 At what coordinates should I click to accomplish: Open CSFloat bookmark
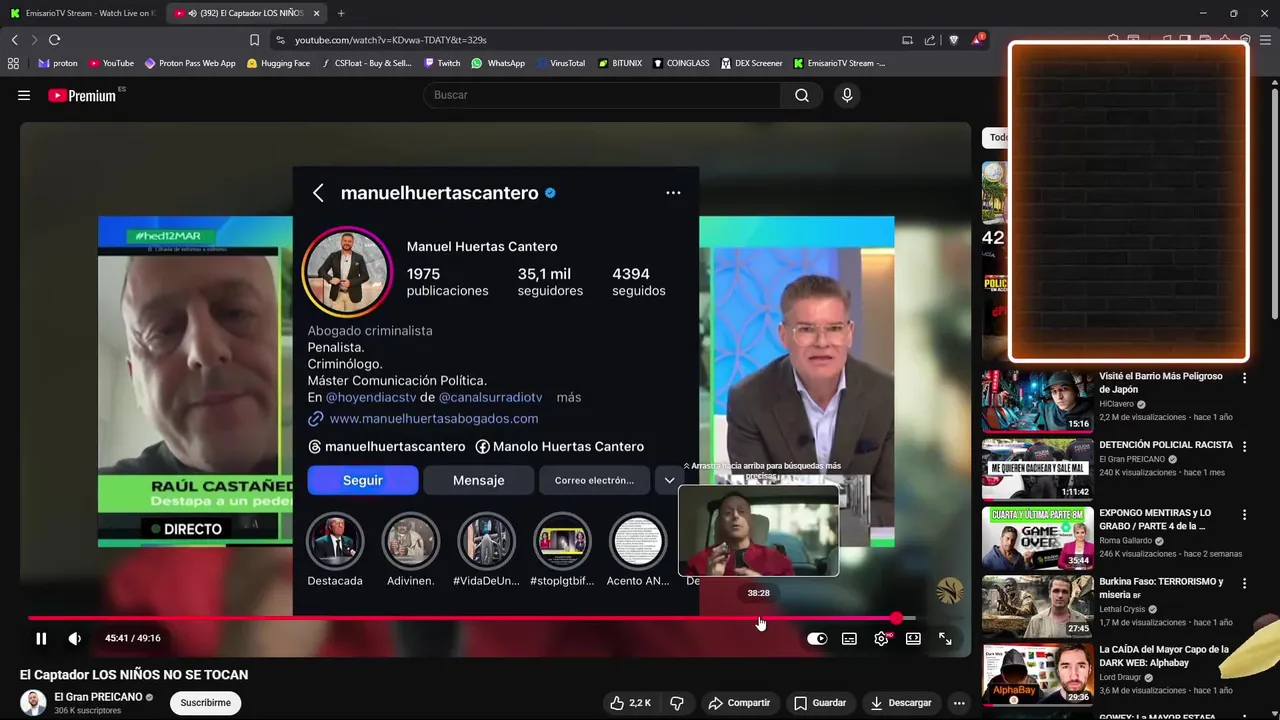(366, 63)
